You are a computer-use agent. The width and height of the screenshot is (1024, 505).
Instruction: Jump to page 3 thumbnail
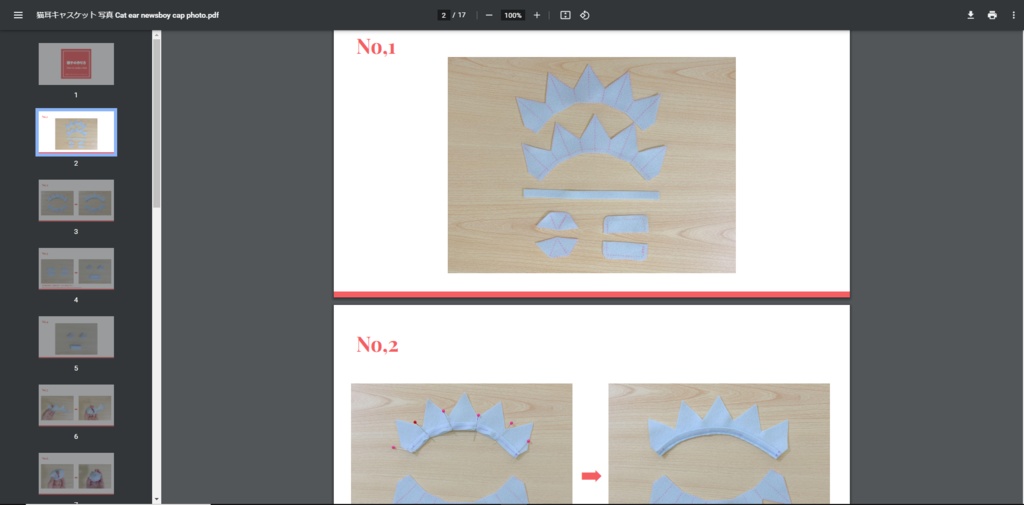tap(76, 201)
